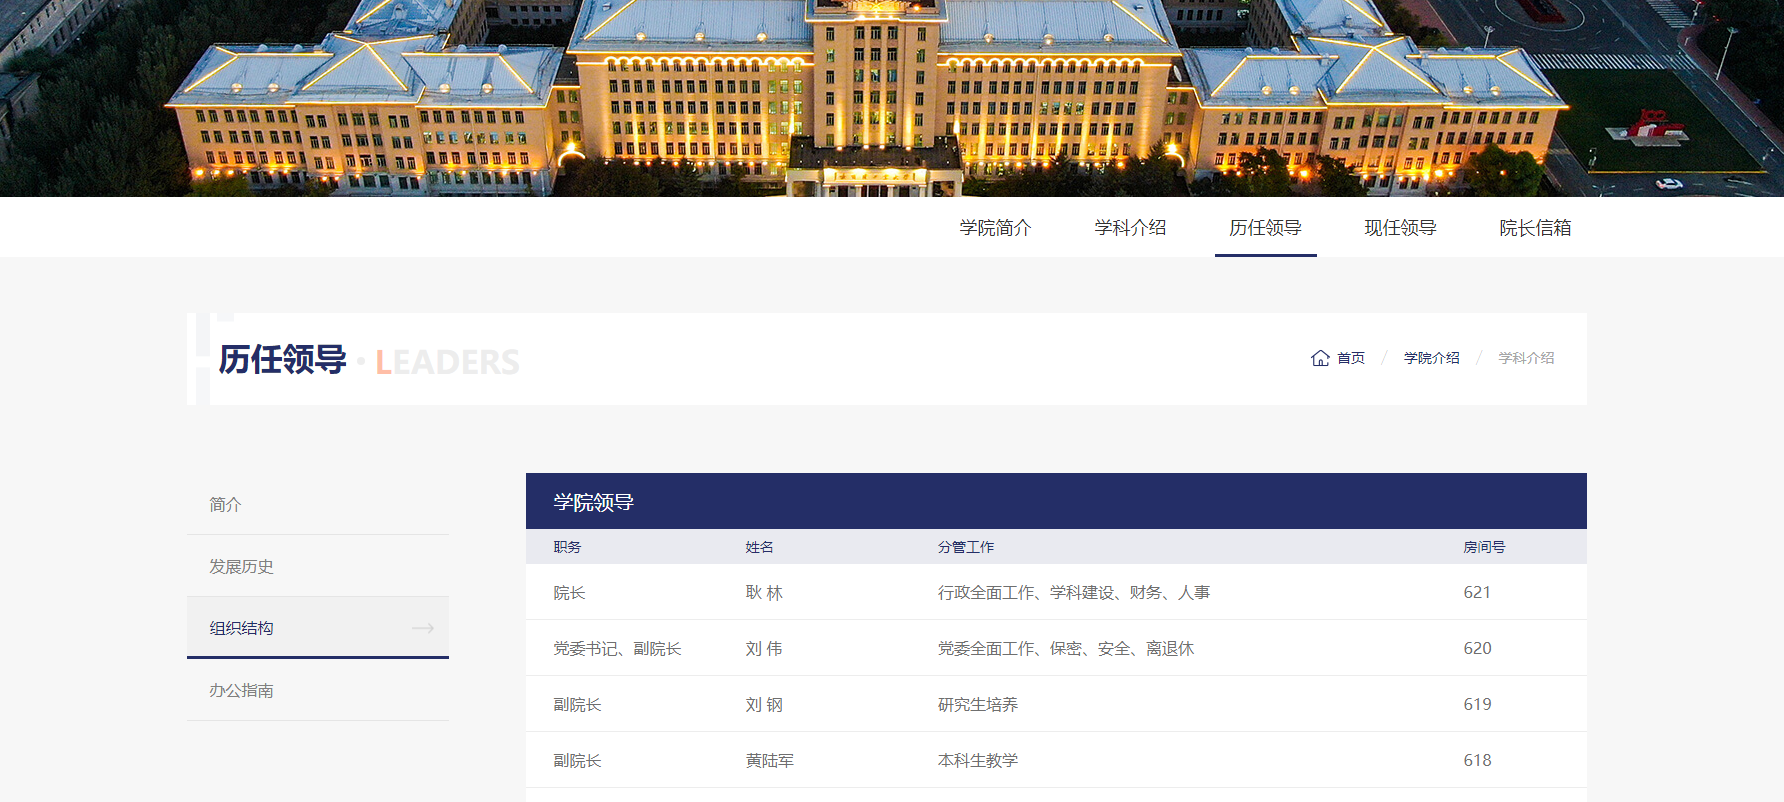Open the 学院介绍 breadcrumb link

pos(1431,358)
